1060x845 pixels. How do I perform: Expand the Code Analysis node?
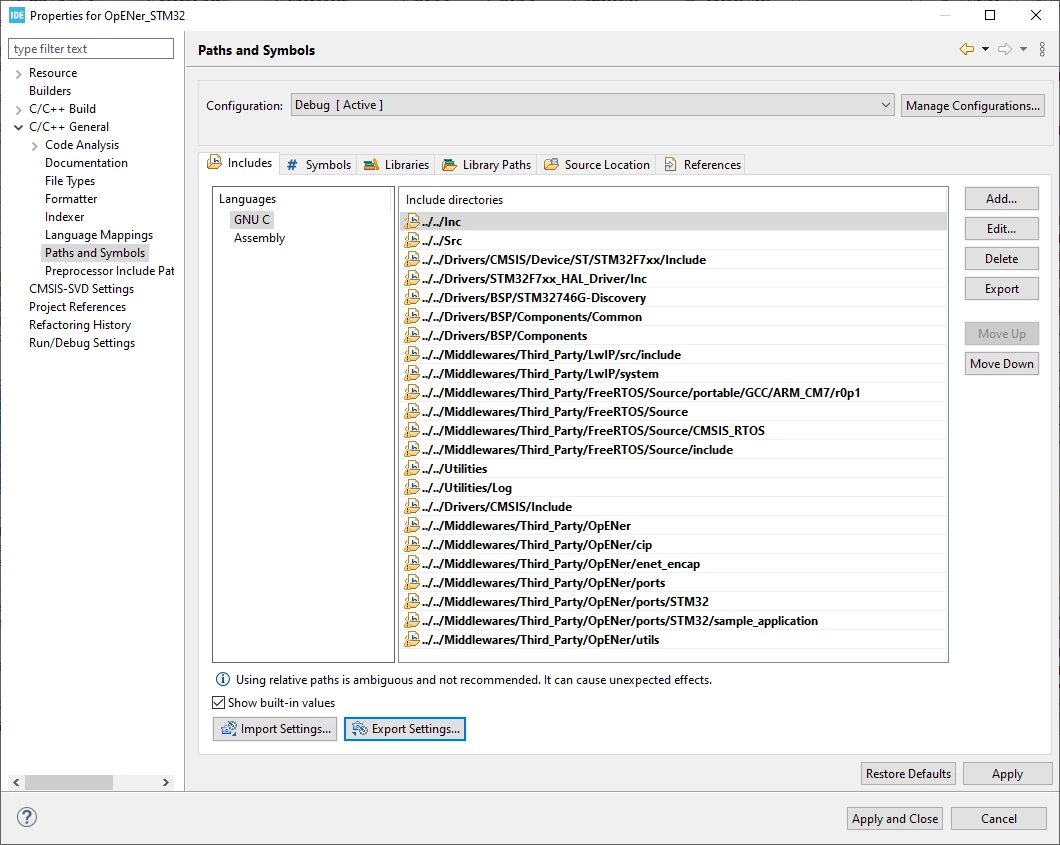(x=34, y=145)
